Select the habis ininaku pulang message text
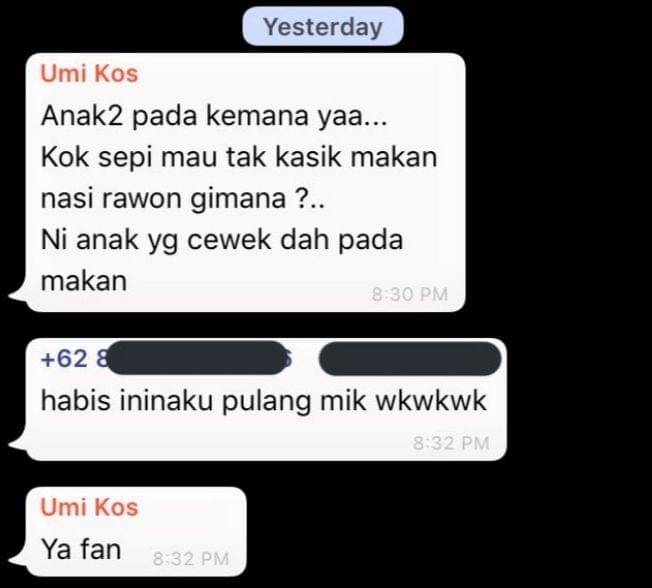The image size is (652, 588). point(264,401)
